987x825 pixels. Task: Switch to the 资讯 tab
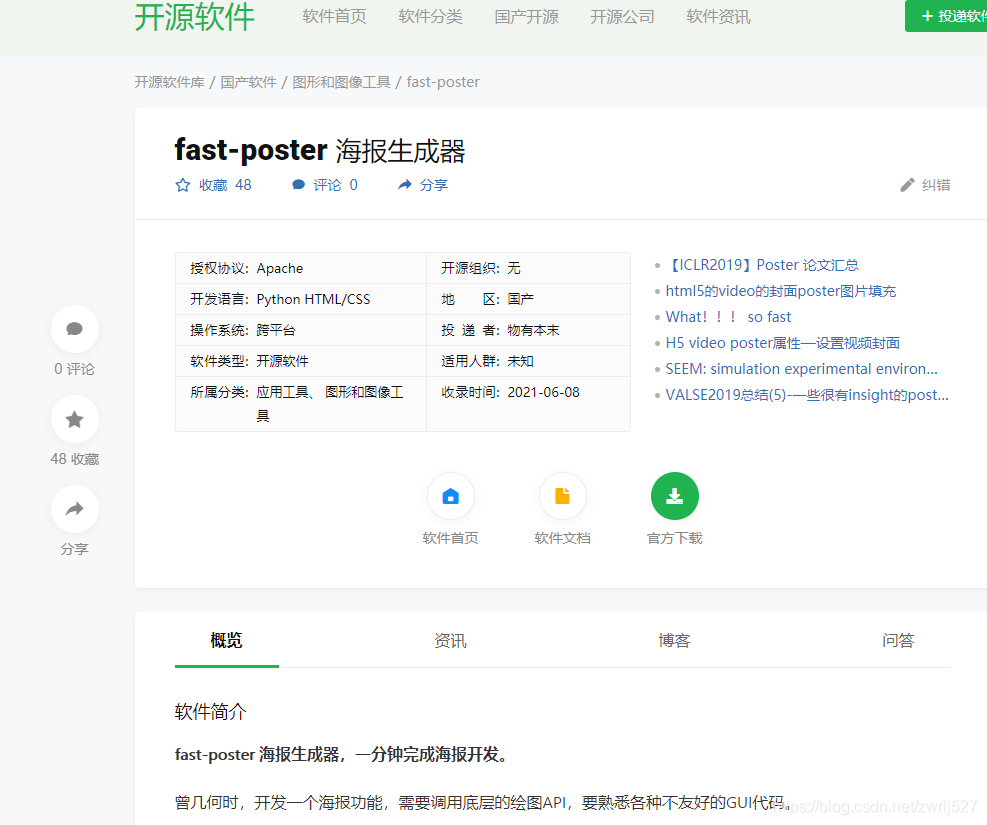click(x=451, y=641)
